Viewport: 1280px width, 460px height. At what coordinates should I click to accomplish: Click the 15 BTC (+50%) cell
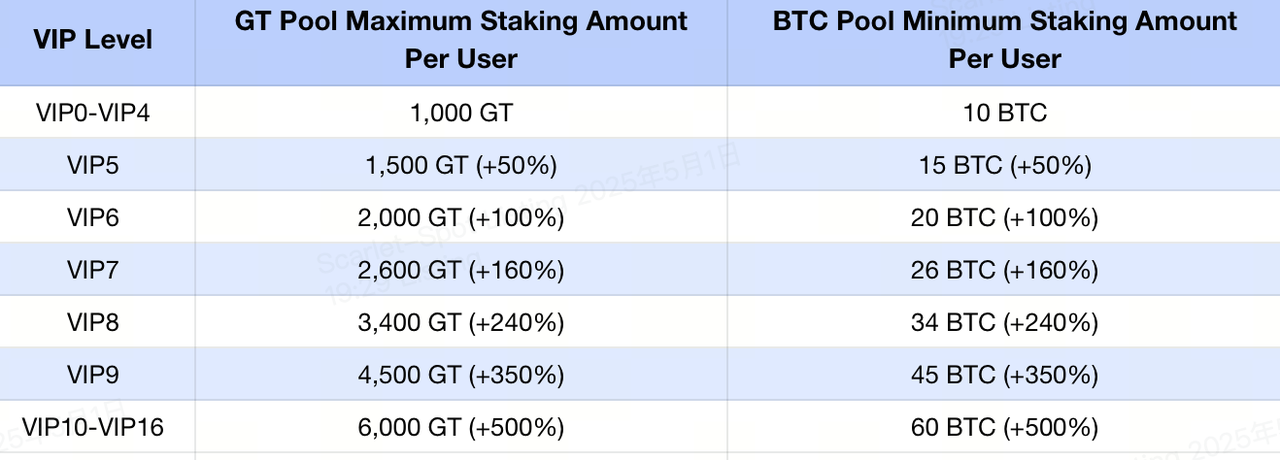click(x=1005, y=164)
